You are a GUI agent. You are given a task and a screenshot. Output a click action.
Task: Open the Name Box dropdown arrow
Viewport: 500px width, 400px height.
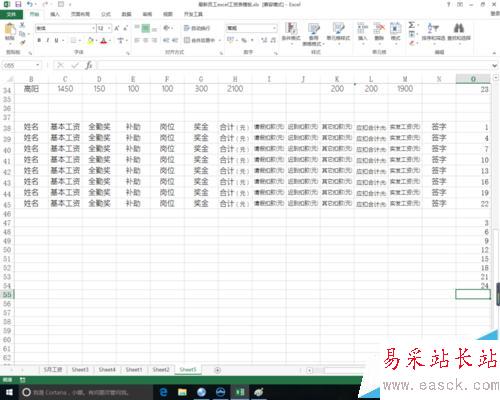point(38,65)
